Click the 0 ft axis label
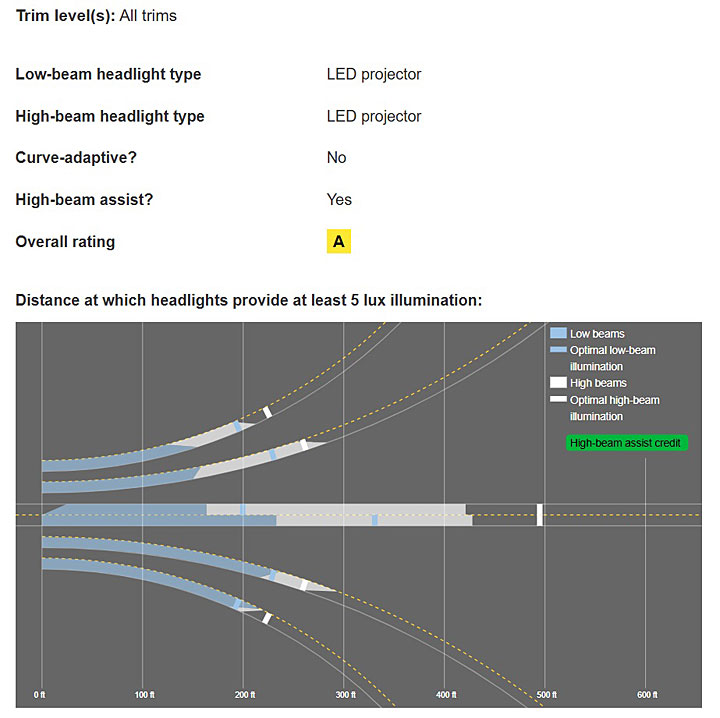 point(39,695)
